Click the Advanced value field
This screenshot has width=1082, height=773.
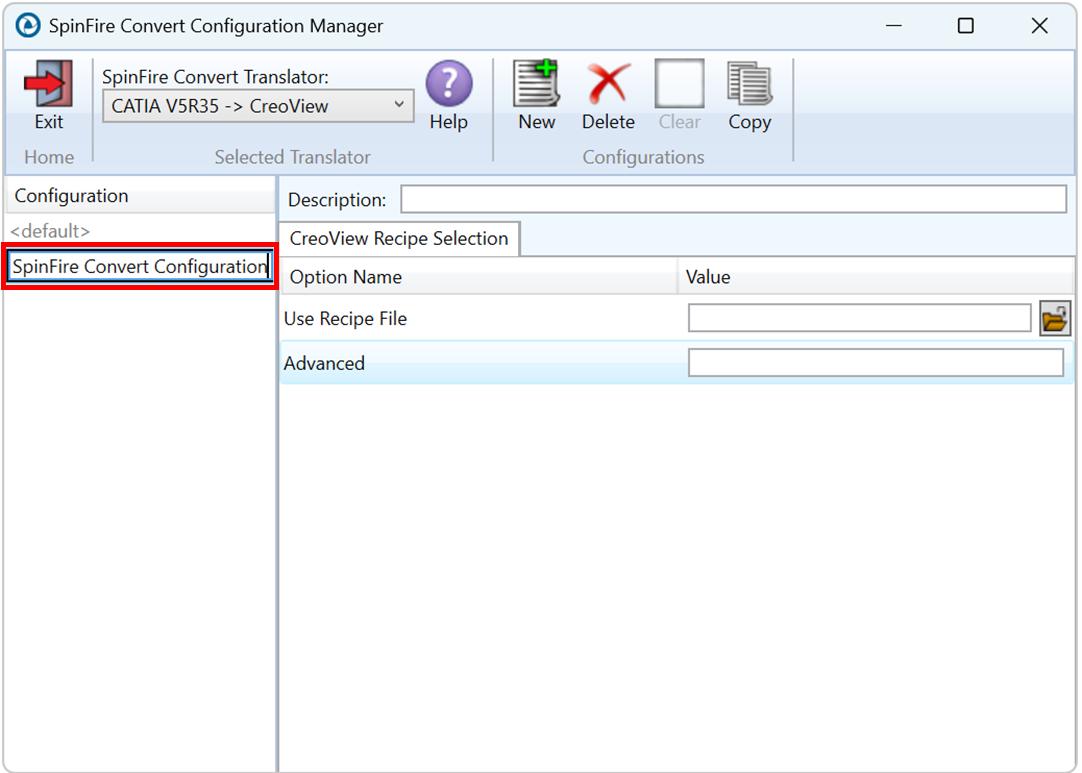point(876,363)
